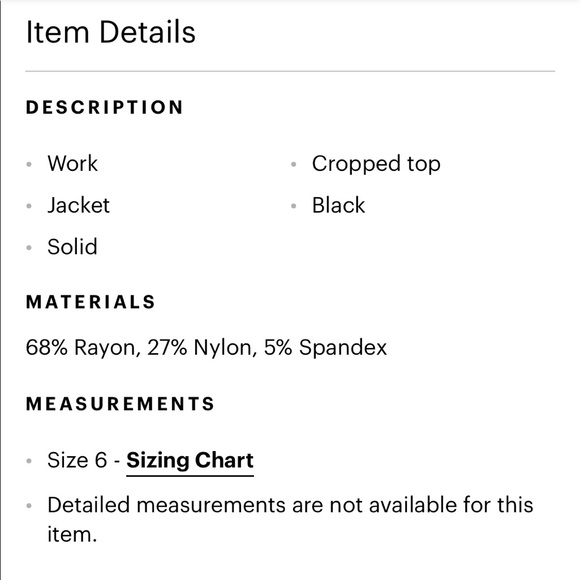Click the Size 6 text label
This screenshot has height=580, width=580.
(77, 461)
